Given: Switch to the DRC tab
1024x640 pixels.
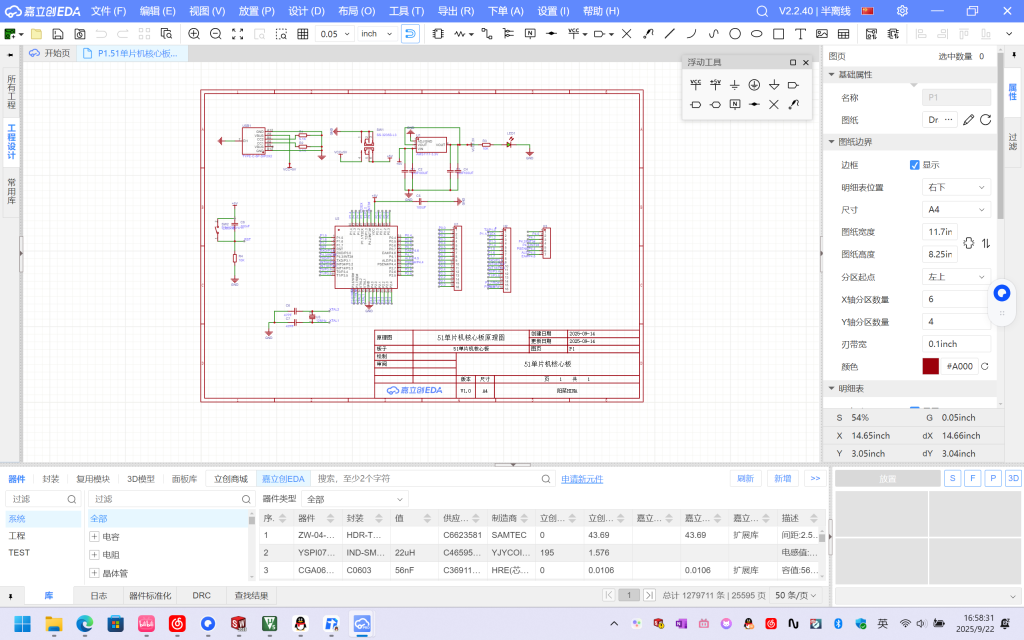Looking at the screenshot, I should click(x=201, y=595).
